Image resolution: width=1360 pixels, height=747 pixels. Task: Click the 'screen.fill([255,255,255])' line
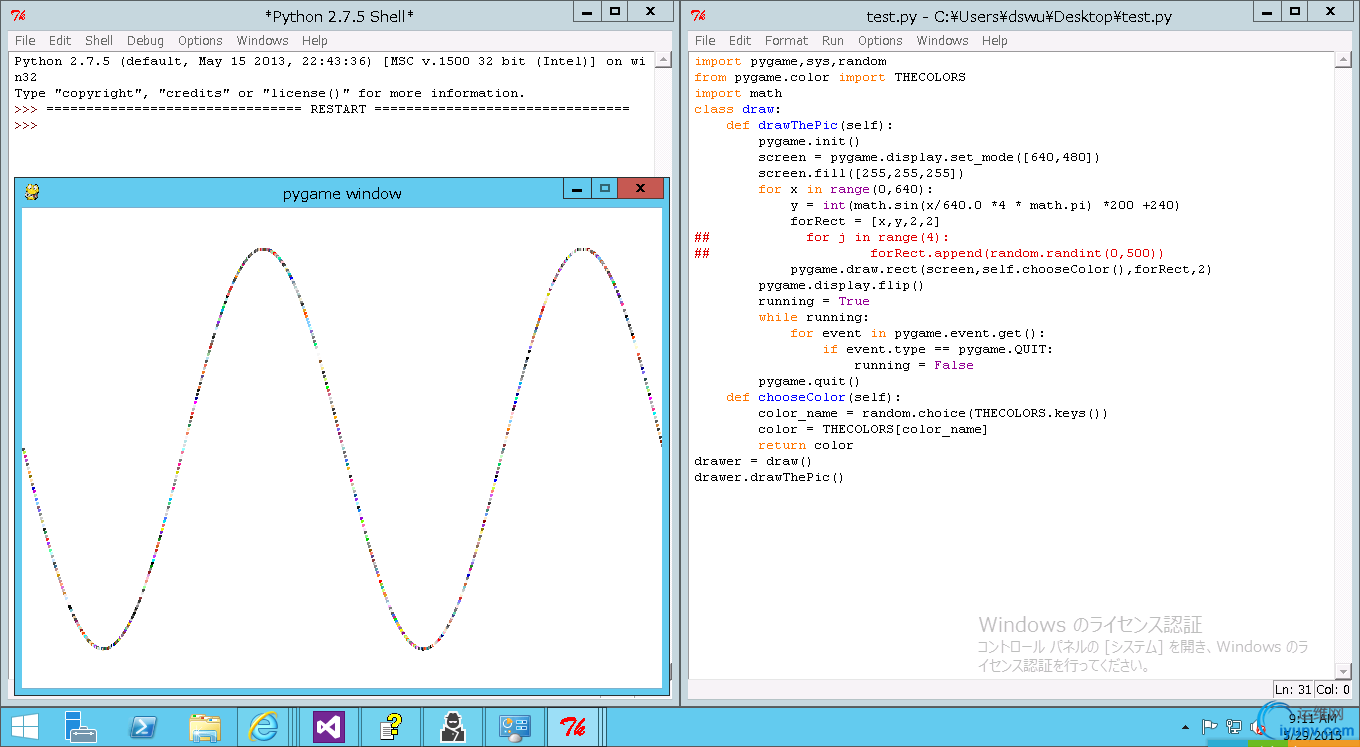click(861, 173)
